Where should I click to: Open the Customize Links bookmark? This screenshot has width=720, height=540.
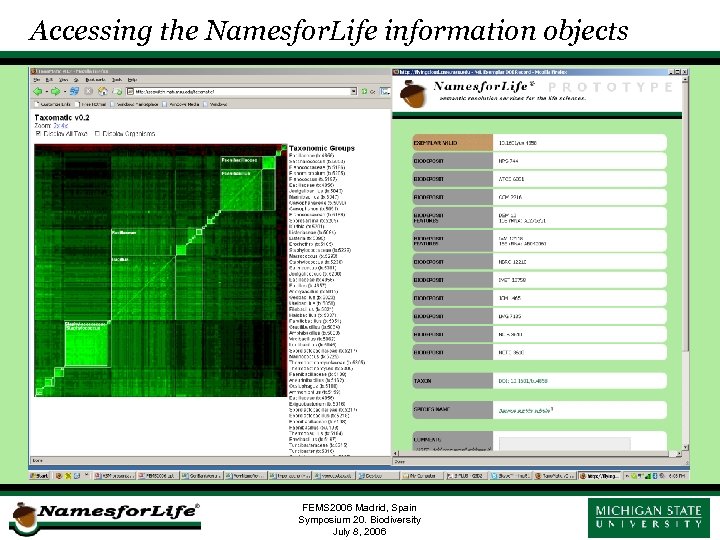(x=53, y=104)
